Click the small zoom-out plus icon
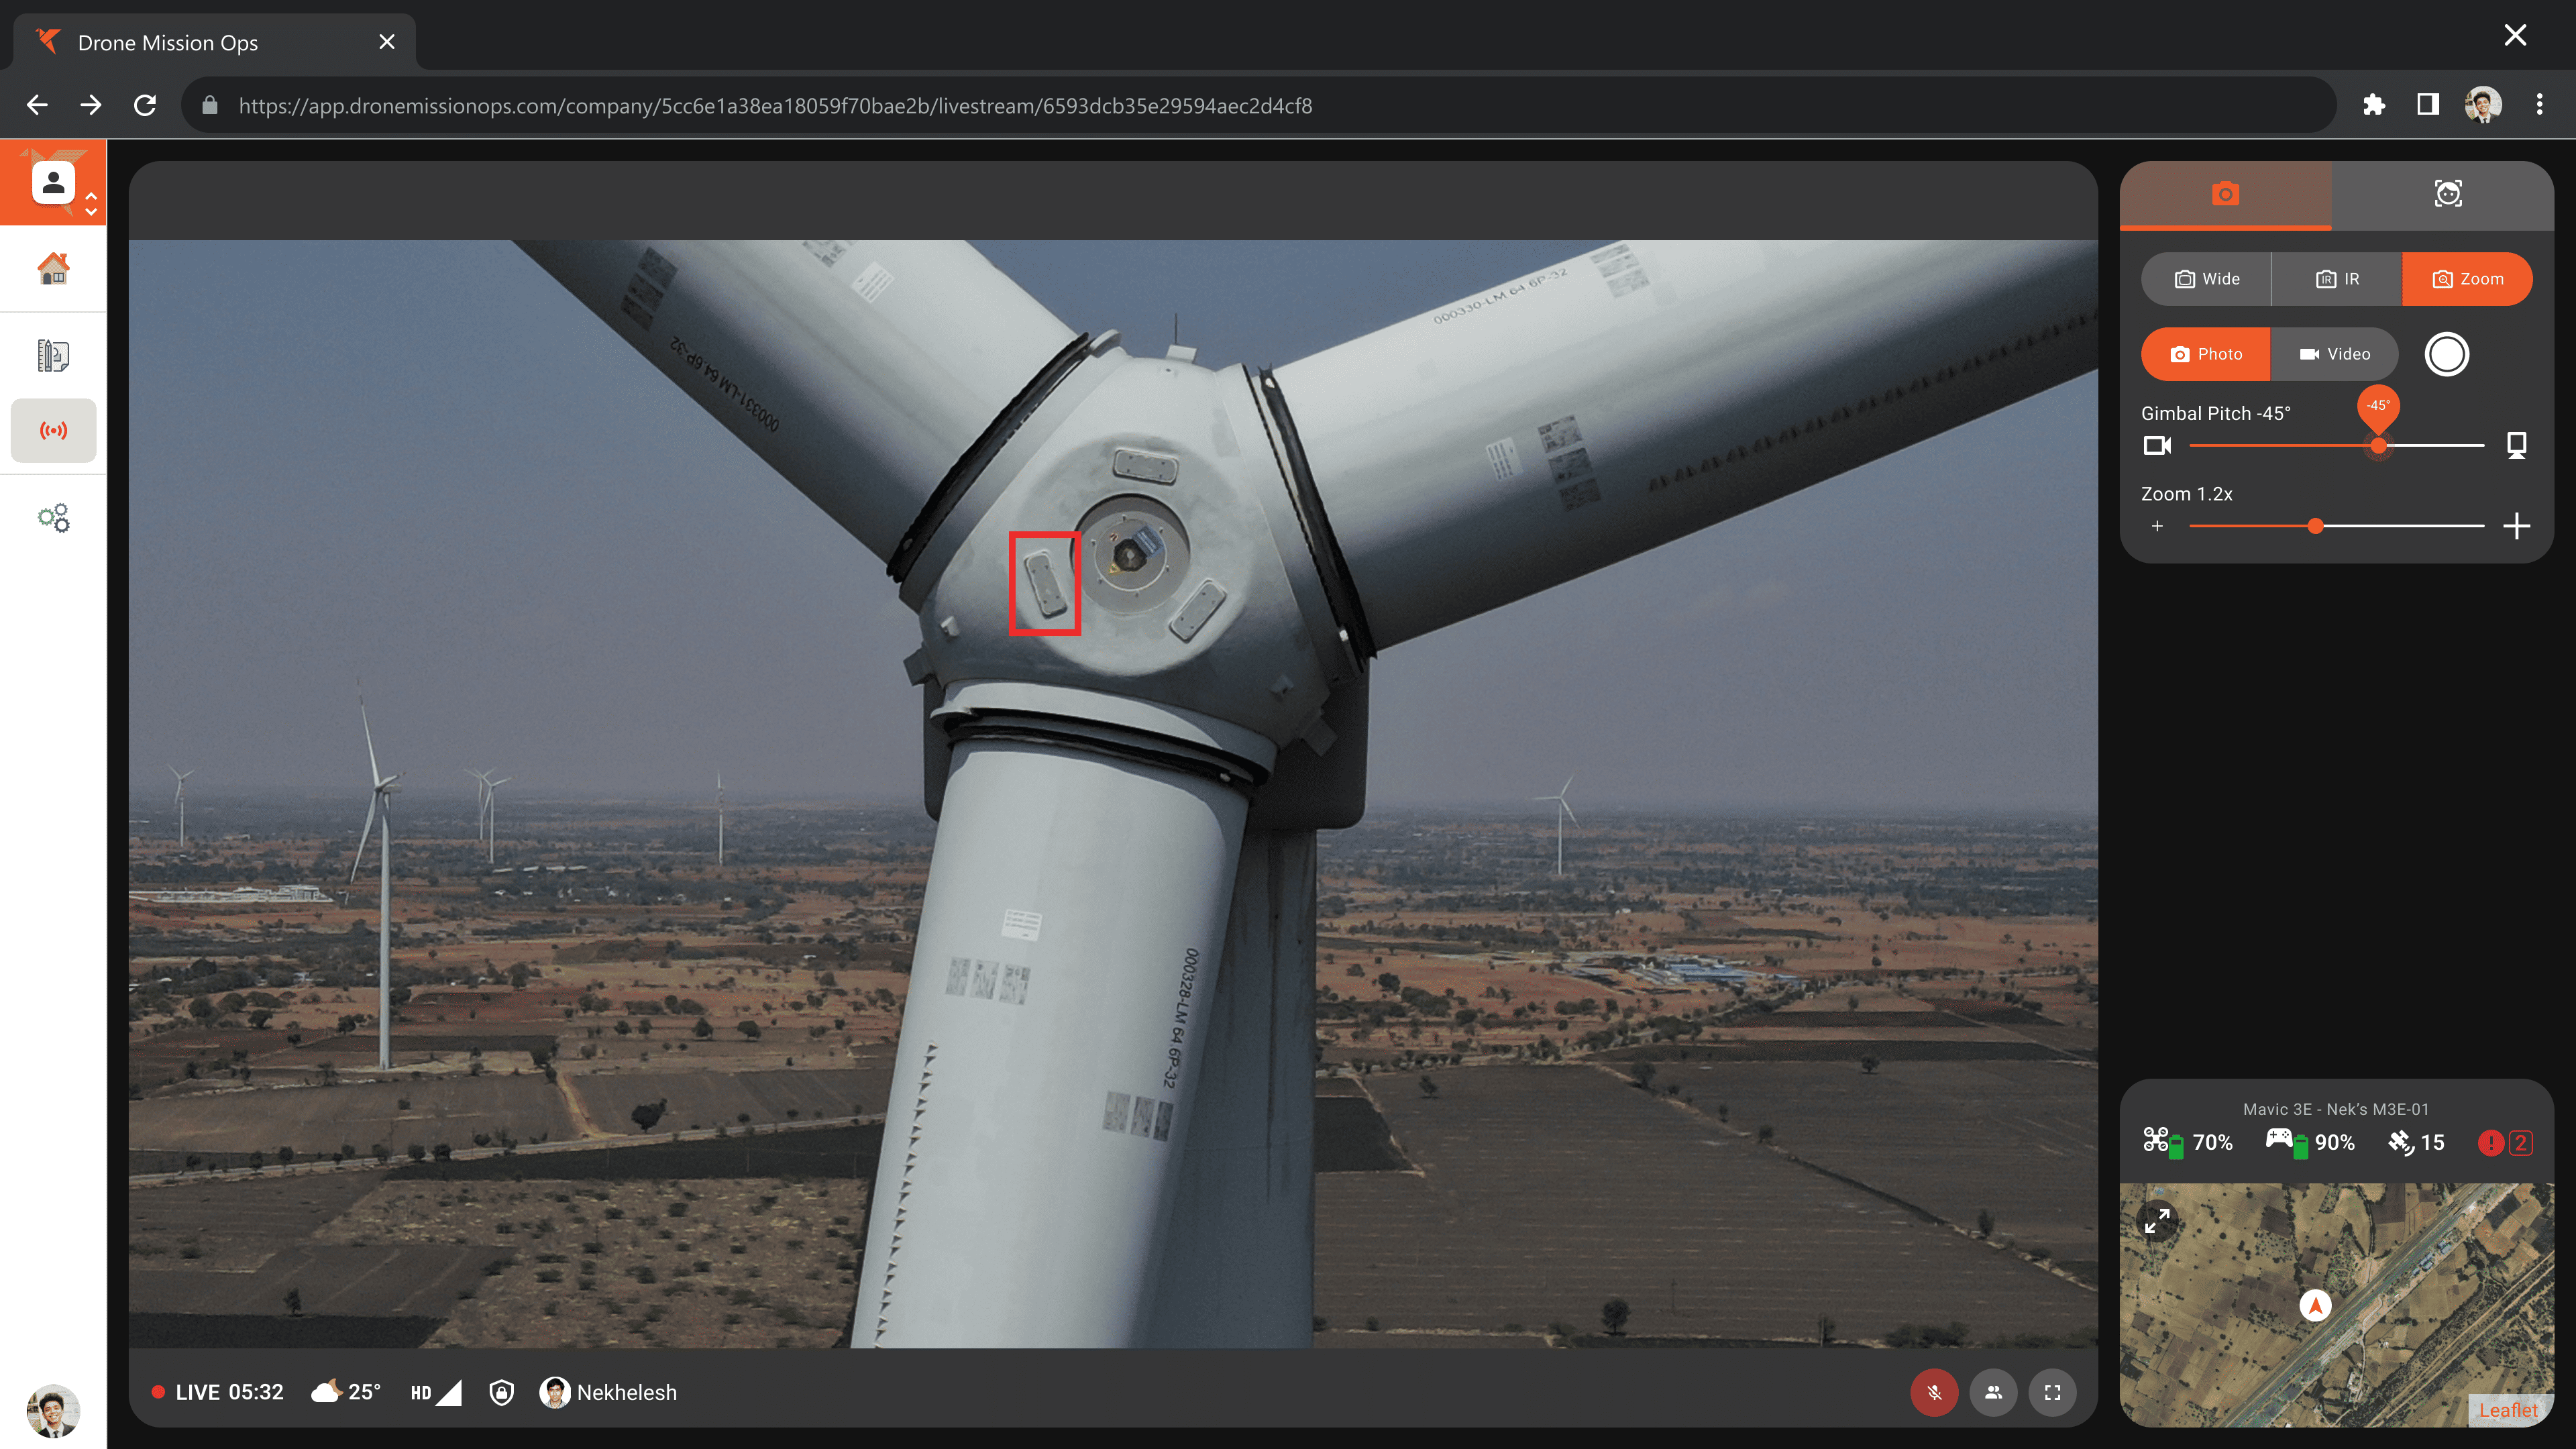This screenshot has width=2576, height=1449. 2157,526
